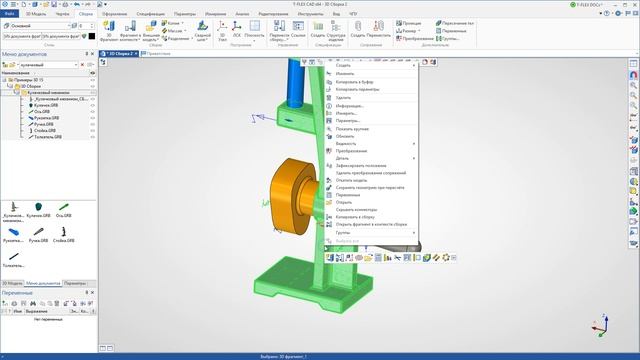Open the Преобразование tool in the ribbon

(x=415, y=38)
